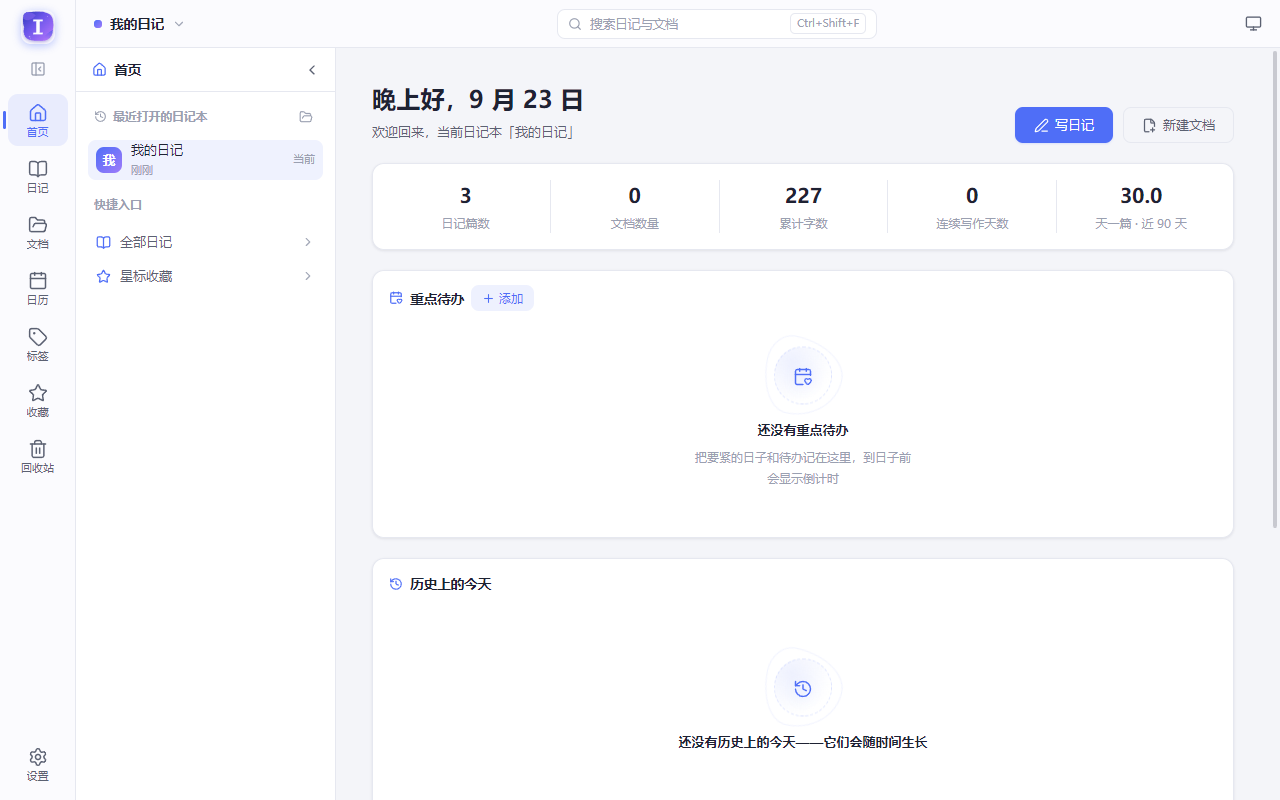The image size is (1280, 800).
Task: Click the 欢迎回来 welcome subtitle text
Action: pos(474,132)
